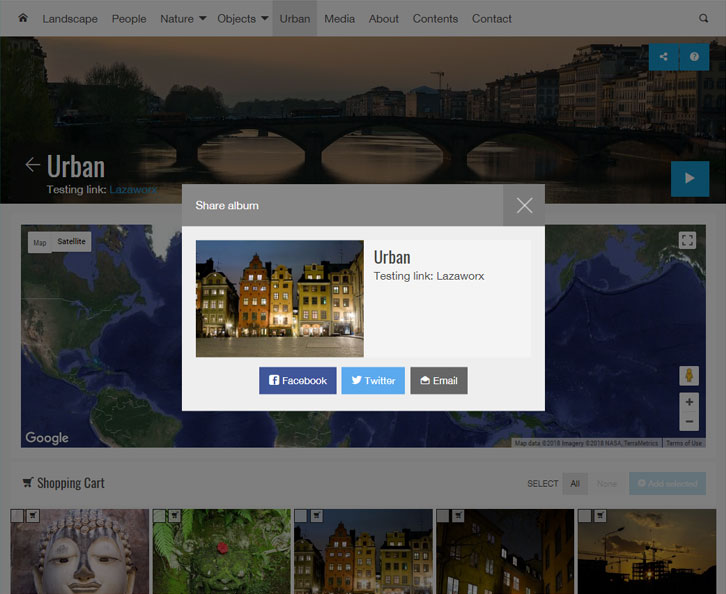Viewport: 726px width, 594px height.
Task: Click the back arrow beside Urban
Action: pos(33,165)
